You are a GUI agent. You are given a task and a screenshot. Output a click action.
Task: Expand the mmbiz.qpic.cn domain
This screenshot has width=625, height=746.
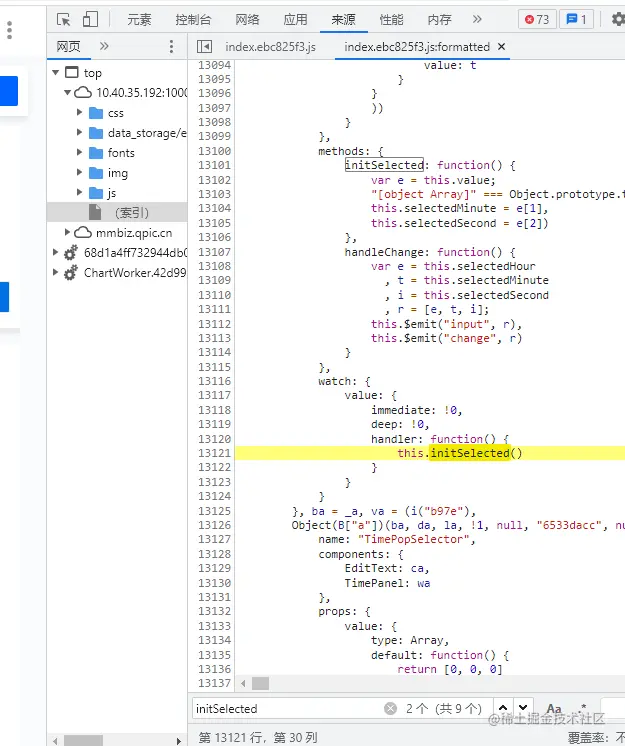[x=67, y=232]
